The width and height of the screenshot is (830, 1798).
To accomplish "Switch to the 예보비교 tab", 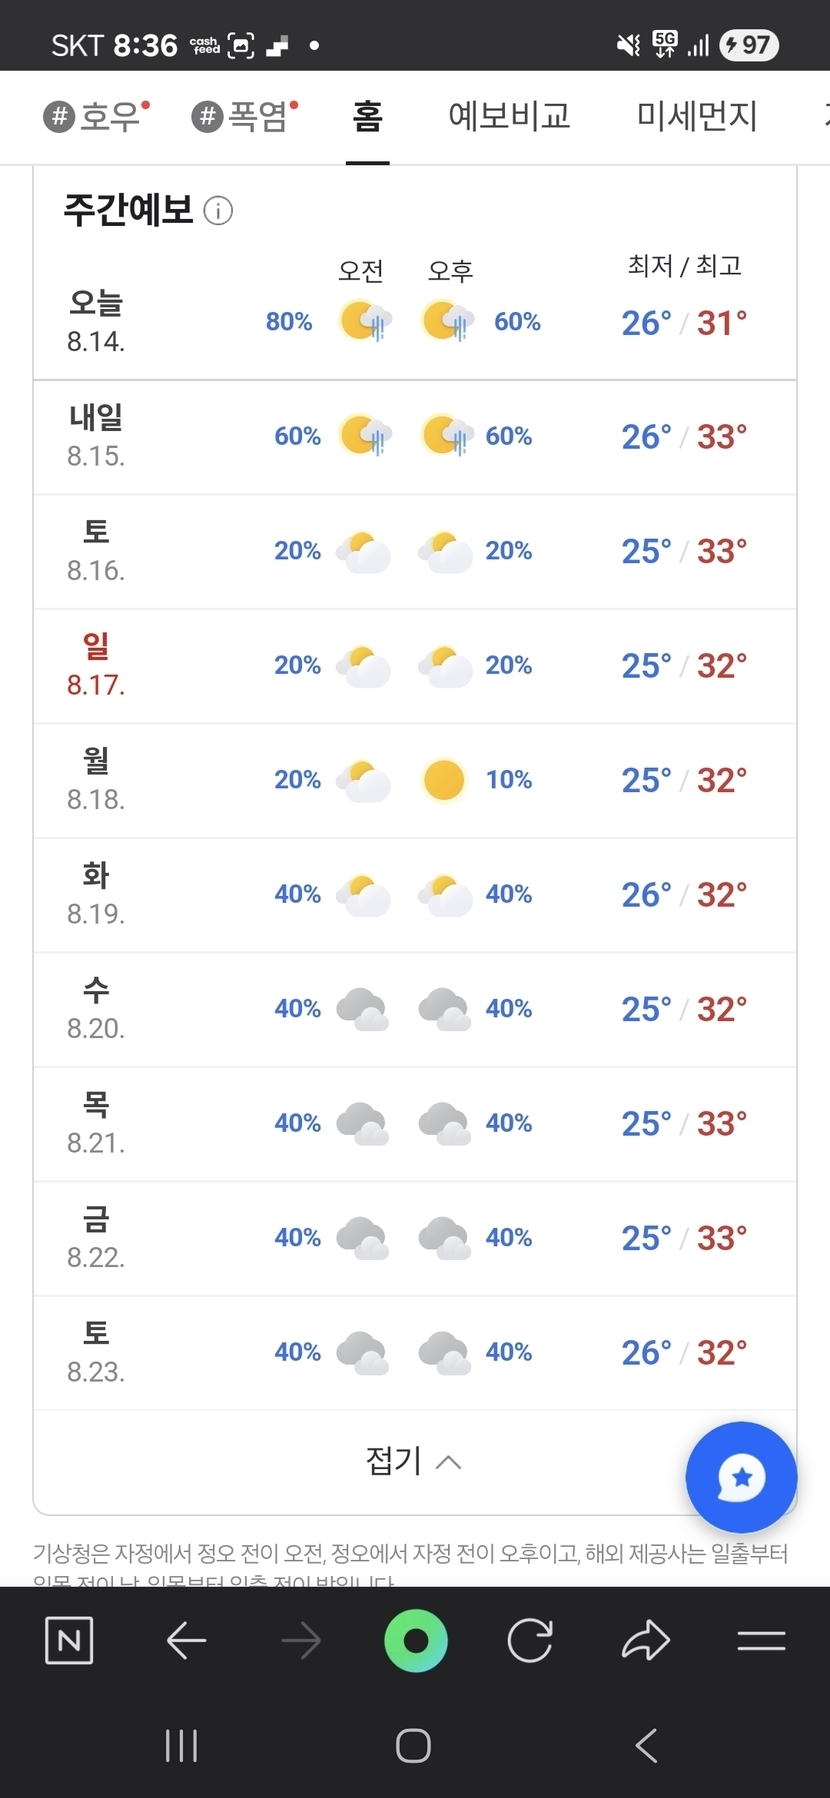I will (x=509, y=117).
